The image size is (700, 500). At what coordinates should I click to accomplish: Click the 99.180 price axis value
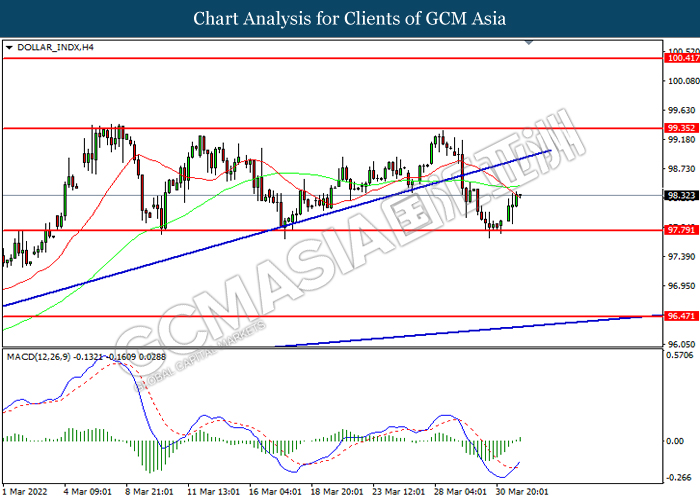[681, 140]
